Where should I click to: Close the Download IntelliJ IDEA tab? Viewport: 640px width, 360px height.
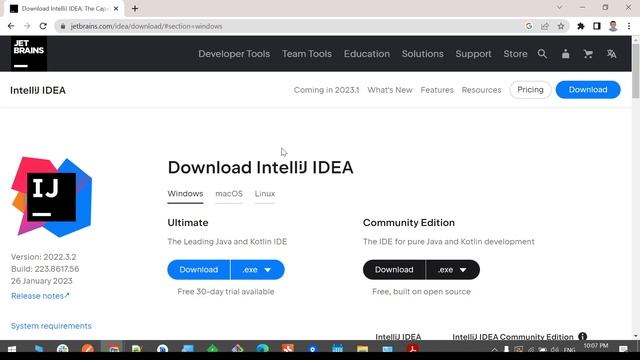click(x=116, y=8)
